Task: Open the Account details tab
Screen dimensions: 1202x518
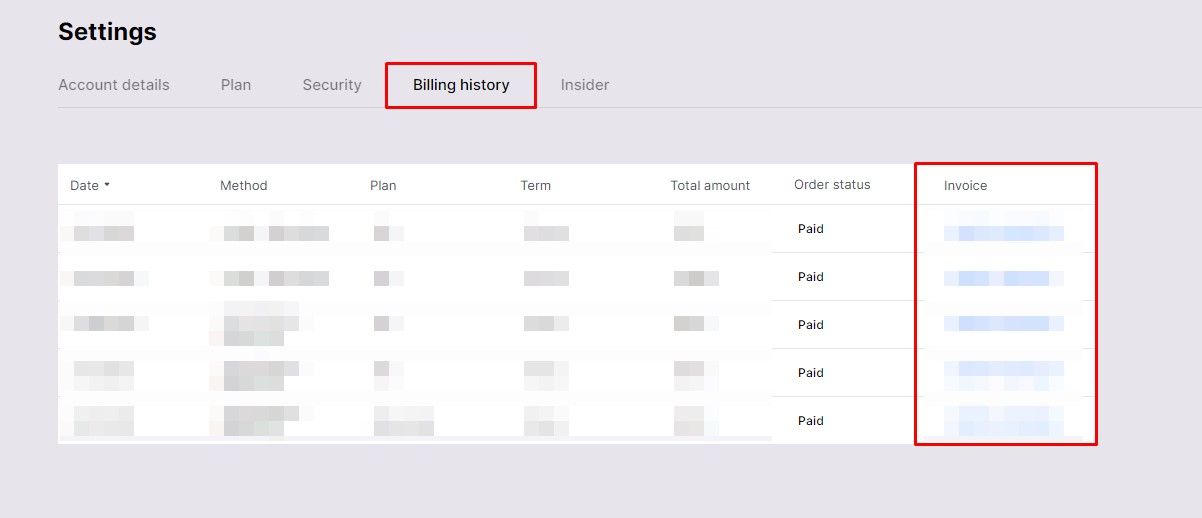Action: point(114,85)
